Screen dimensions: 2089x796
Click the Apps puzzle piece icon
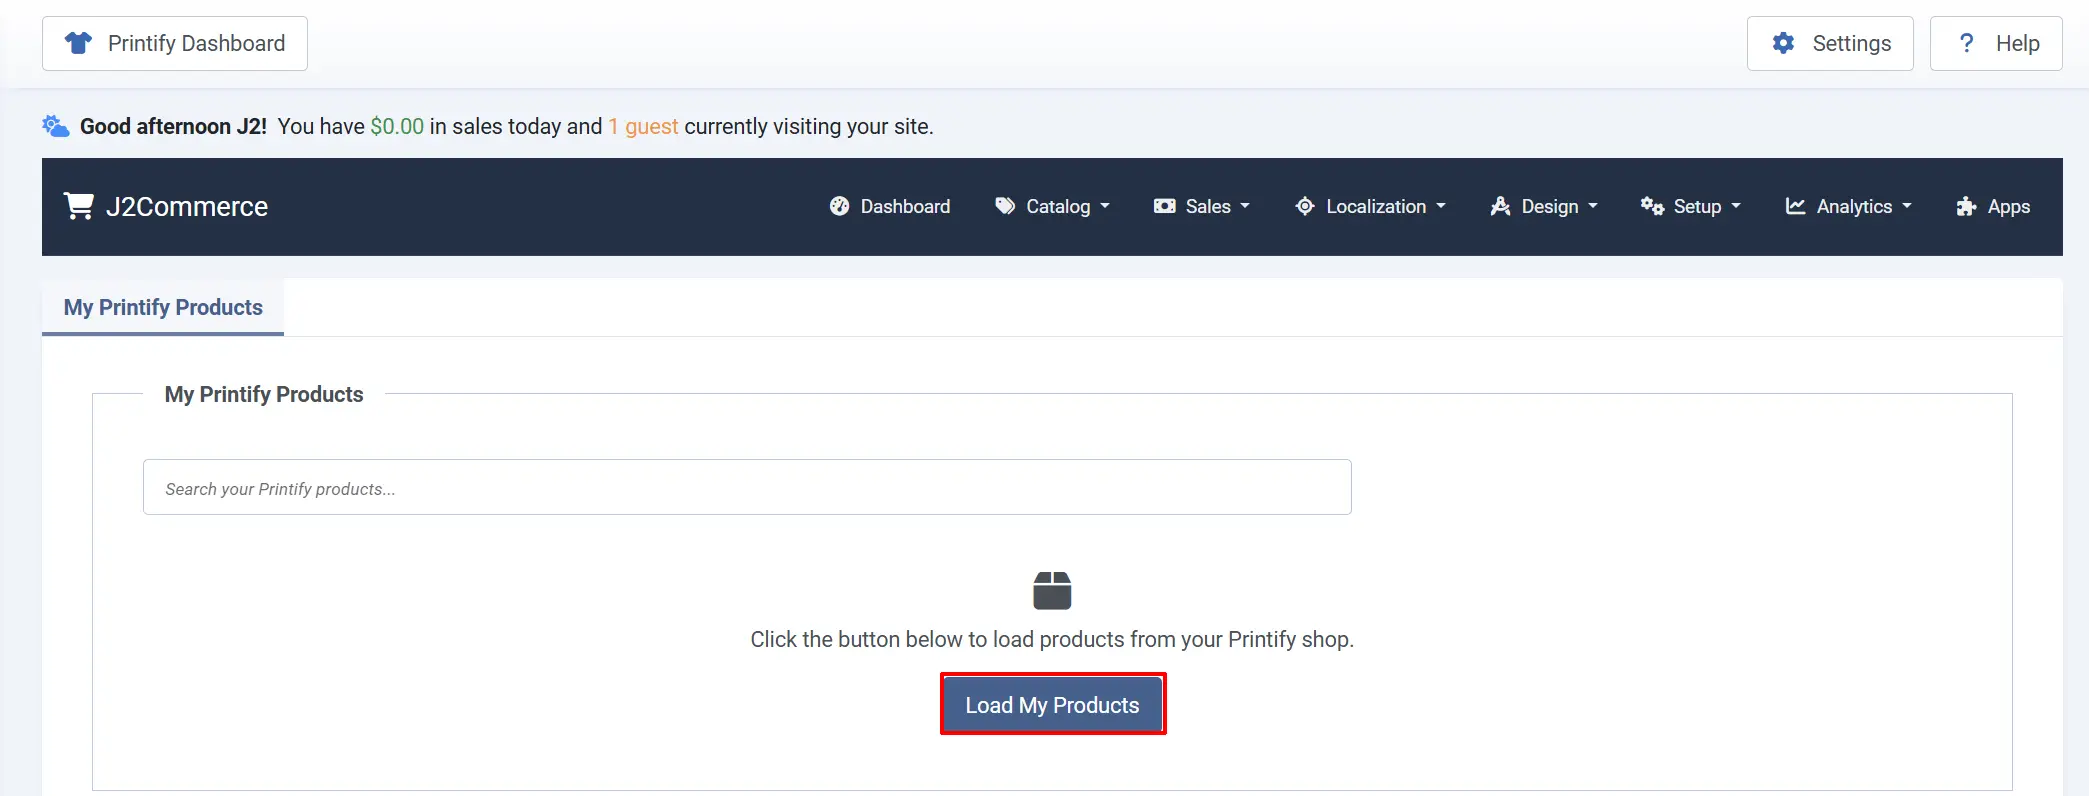click(1966, 206)
